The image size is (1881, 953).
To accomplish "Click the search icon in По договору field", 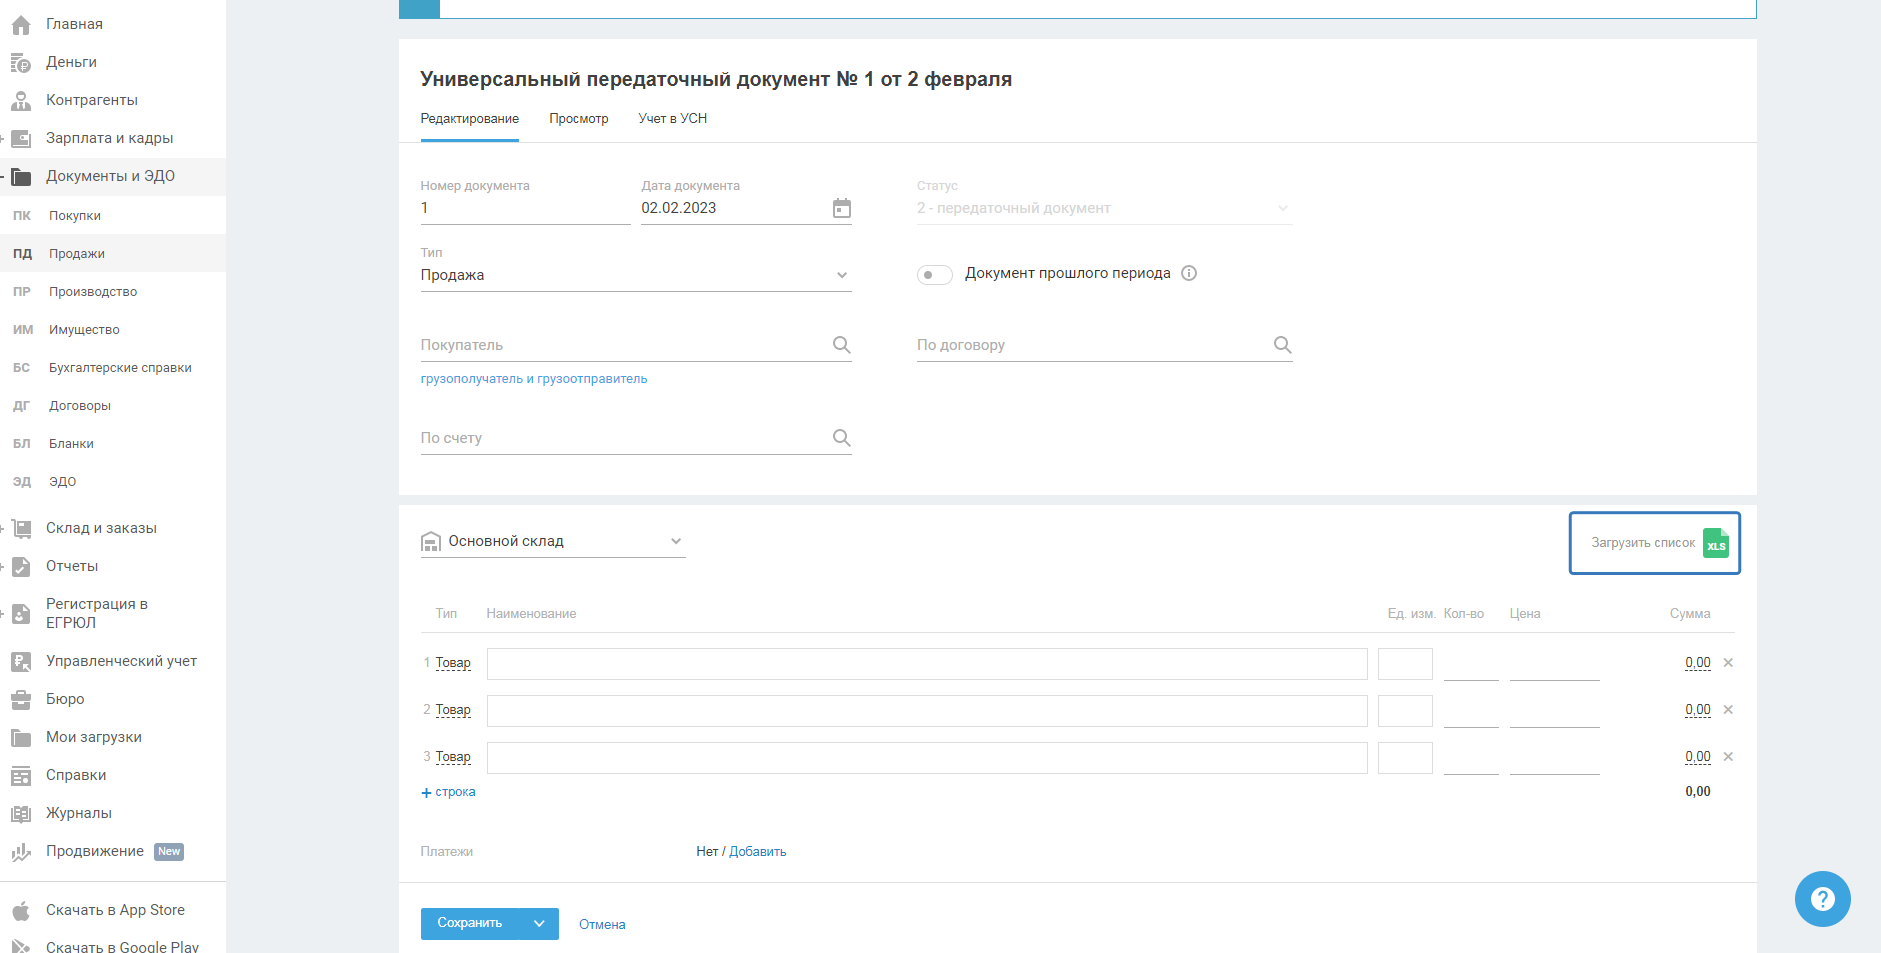I will pyautogui.click(x=1283, y=345).
